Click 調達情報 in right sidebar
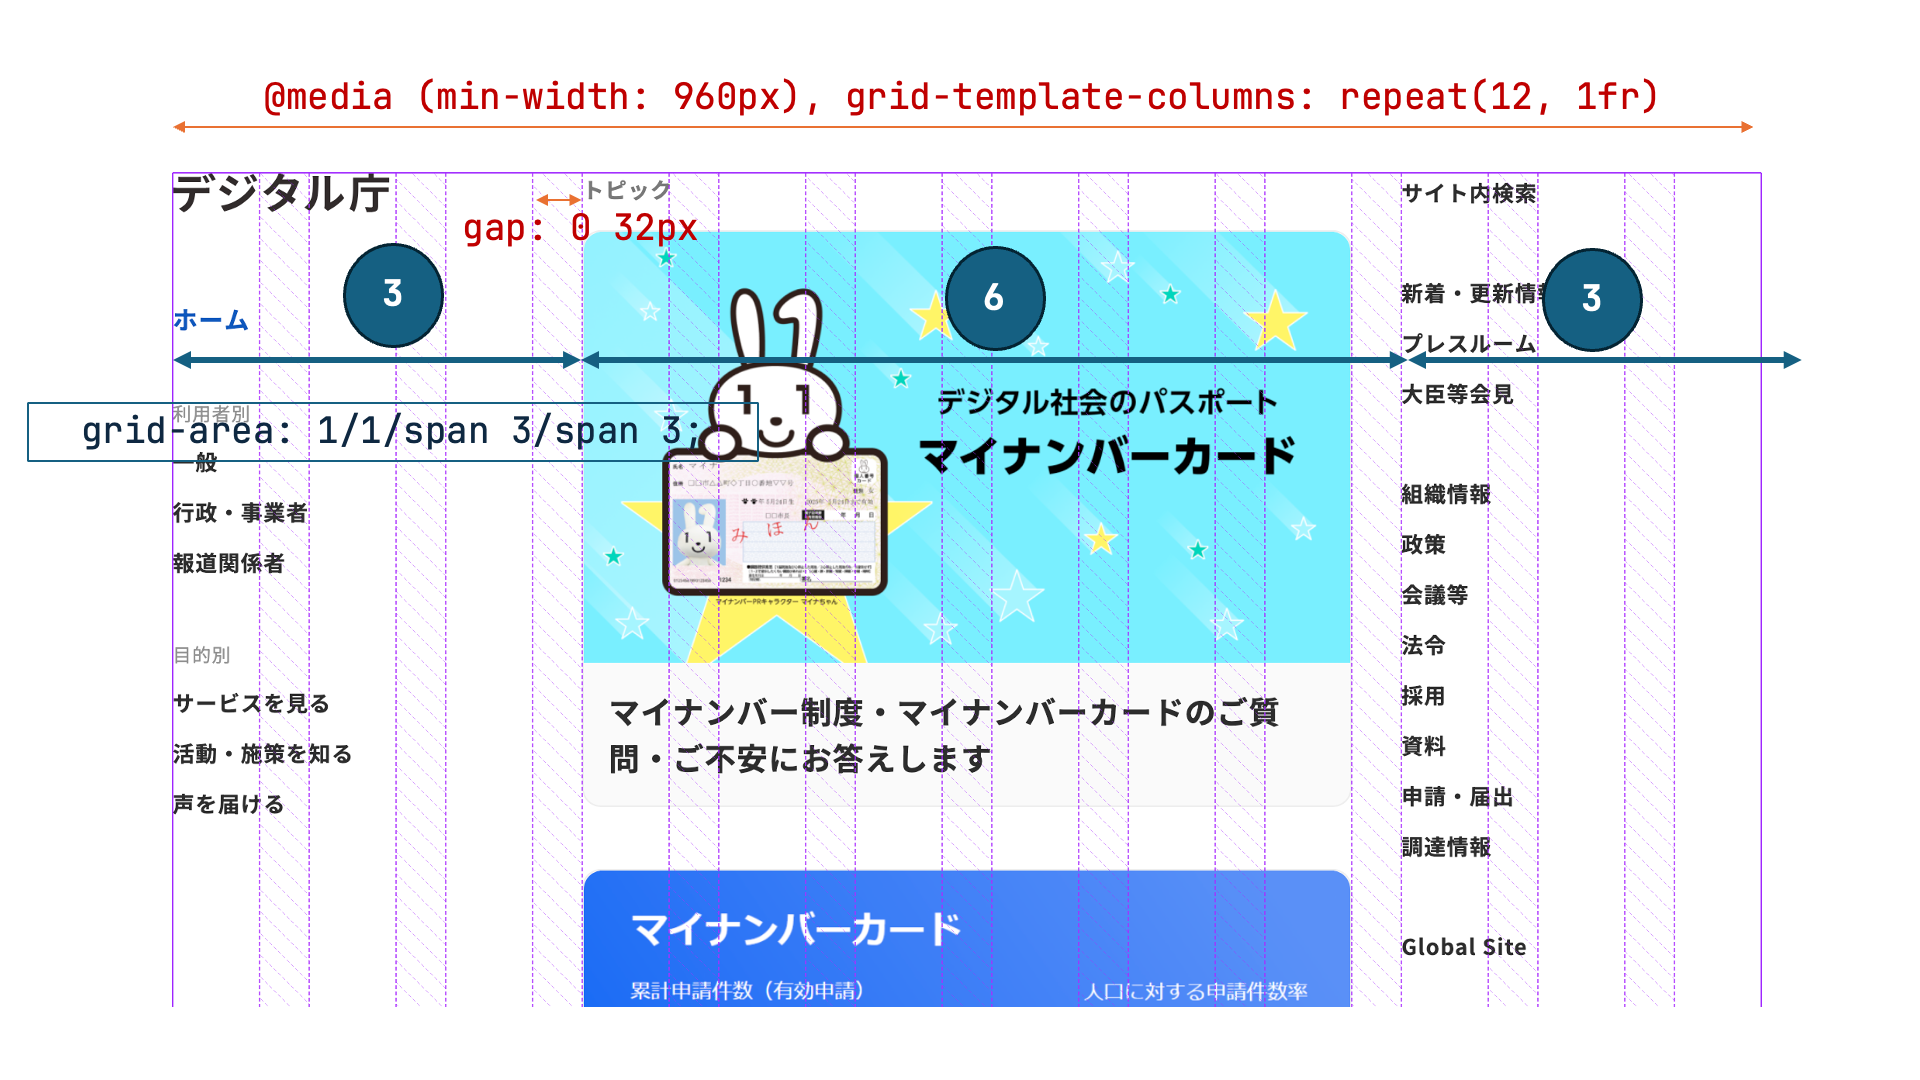 coord(1446,848)
